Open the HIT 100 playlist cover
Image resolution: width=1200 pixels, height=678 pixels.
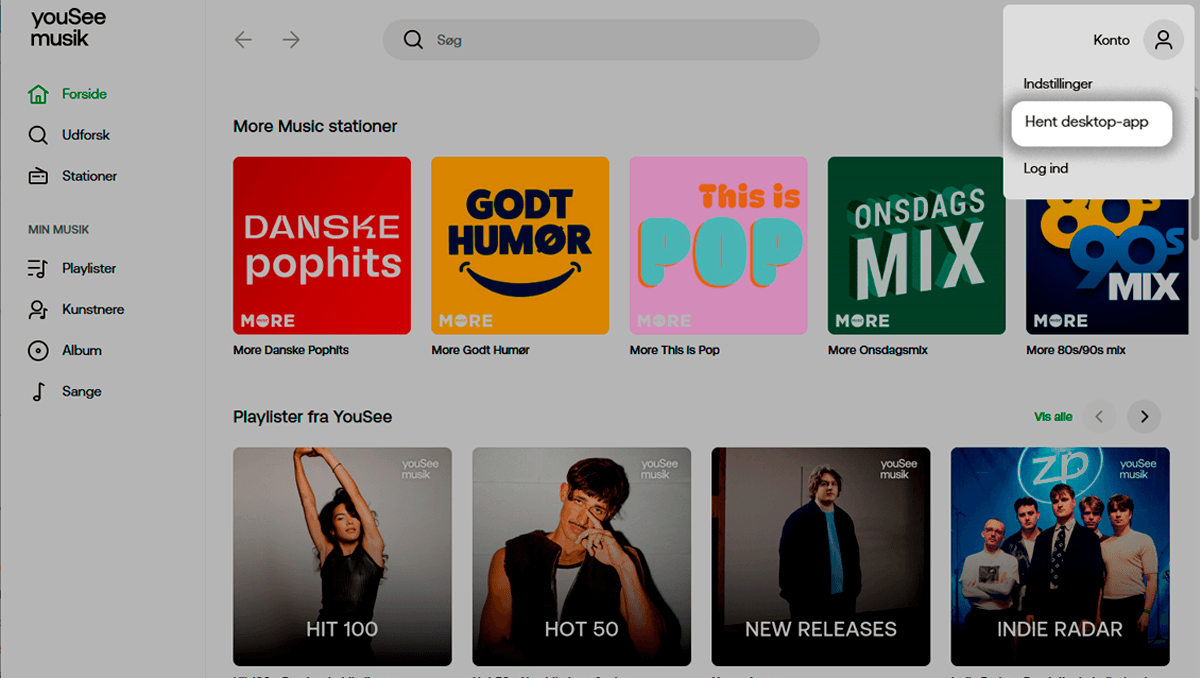(342, 556)
